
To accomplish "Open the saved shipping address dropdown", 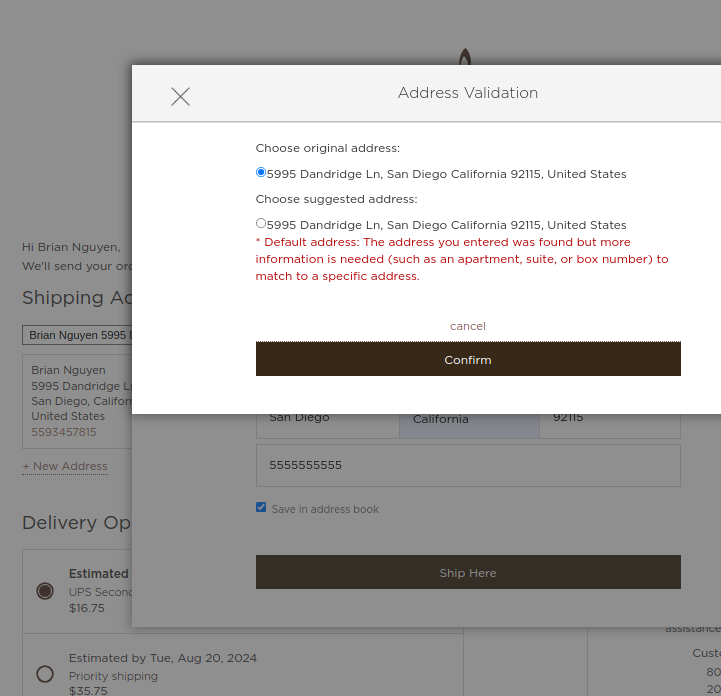I will click(x=77, y=335).
